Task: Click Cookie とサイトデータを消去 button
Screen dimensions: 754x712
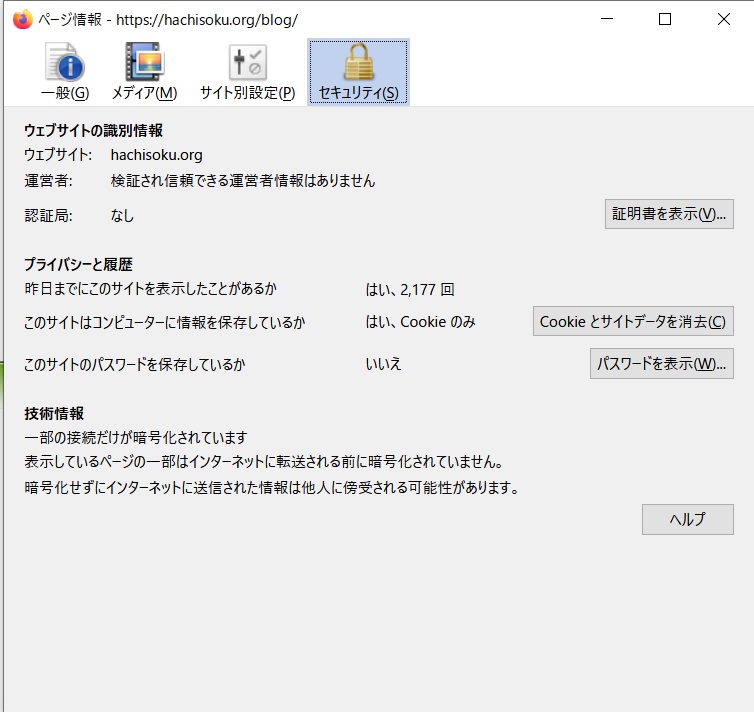Action: 633,322
